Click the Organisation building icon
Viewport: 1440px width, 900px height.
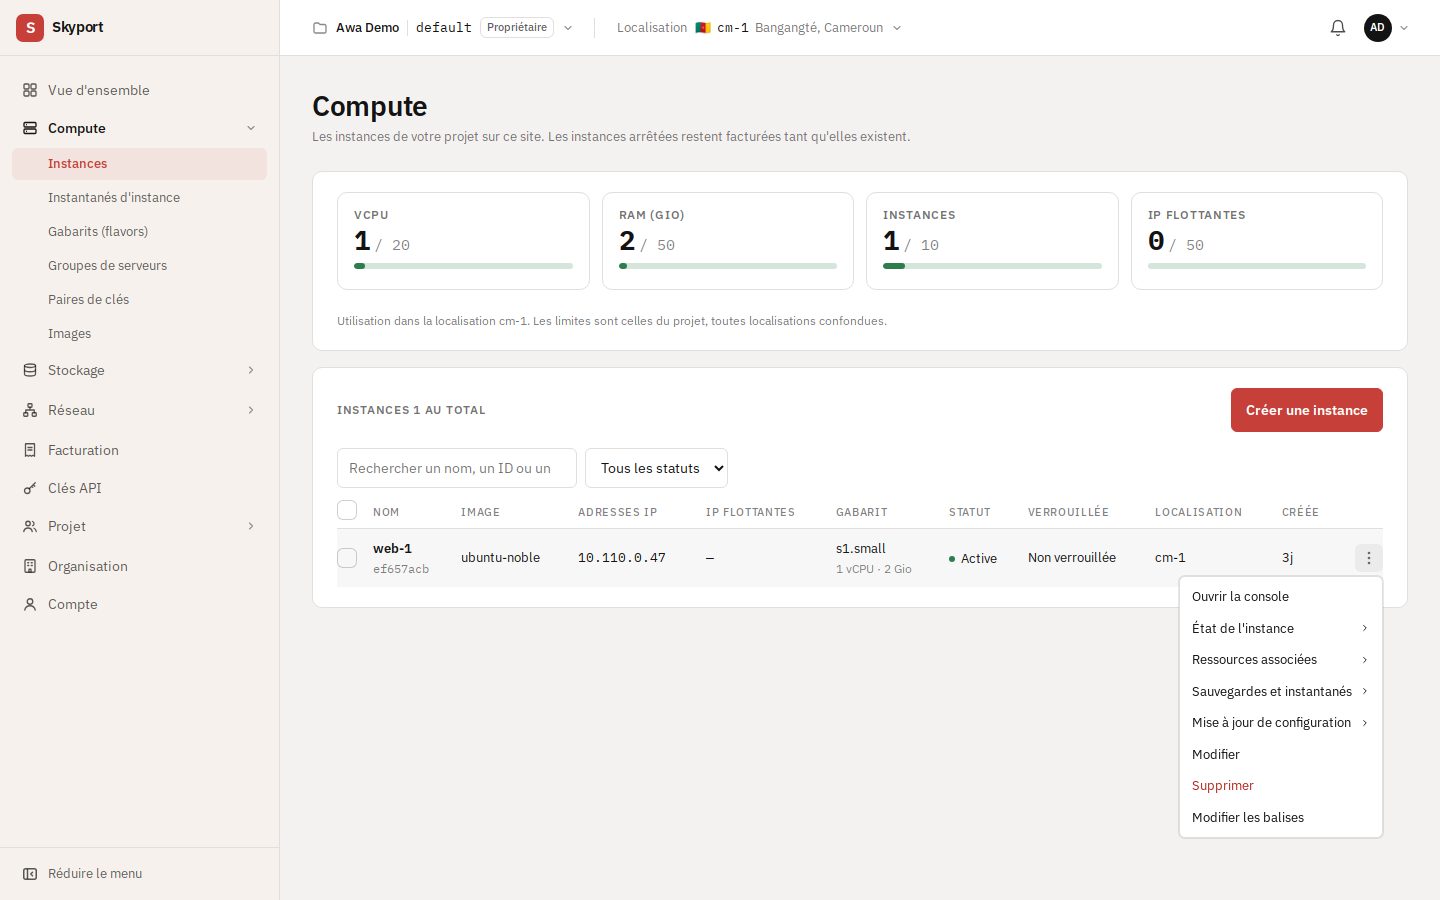30,566
